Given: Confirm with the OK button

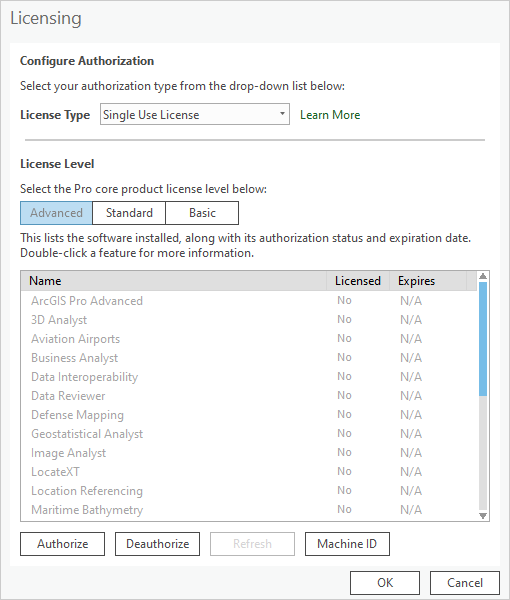Looking at the screenshot, I should tap(385, 583).
